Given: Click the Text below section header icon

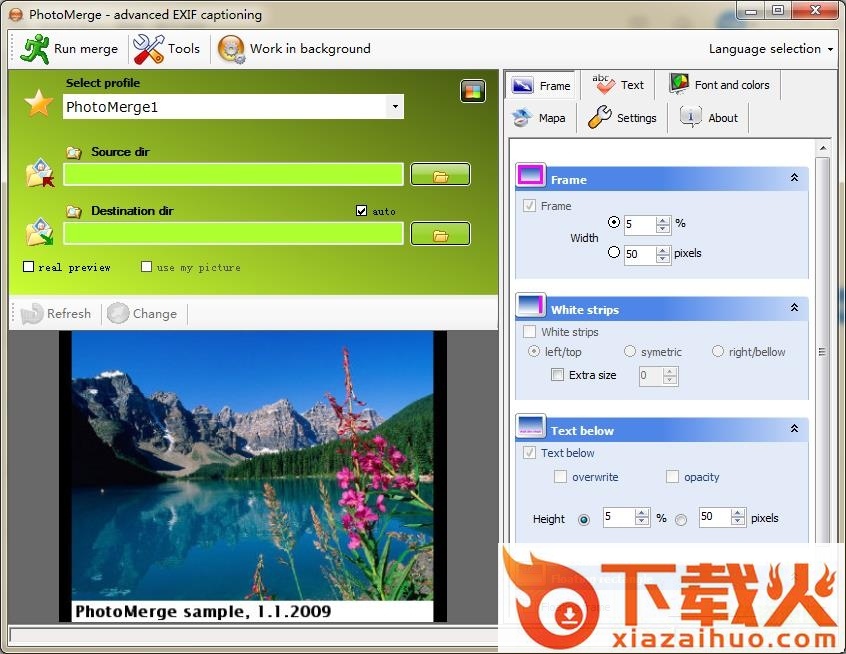Looking at the screenshot, I should click(530, 426).
